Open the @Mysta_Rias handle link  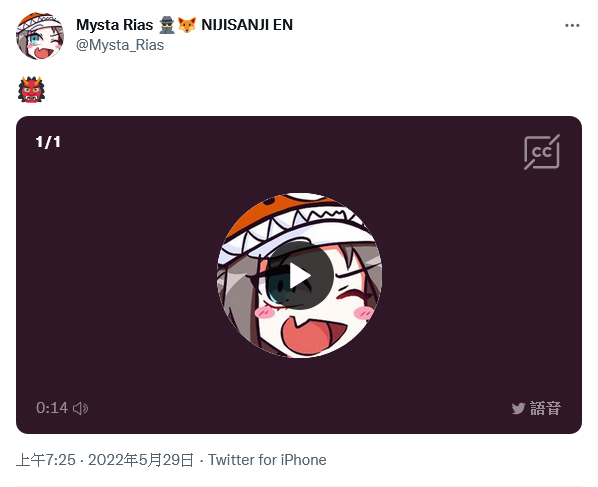point(120,45)
